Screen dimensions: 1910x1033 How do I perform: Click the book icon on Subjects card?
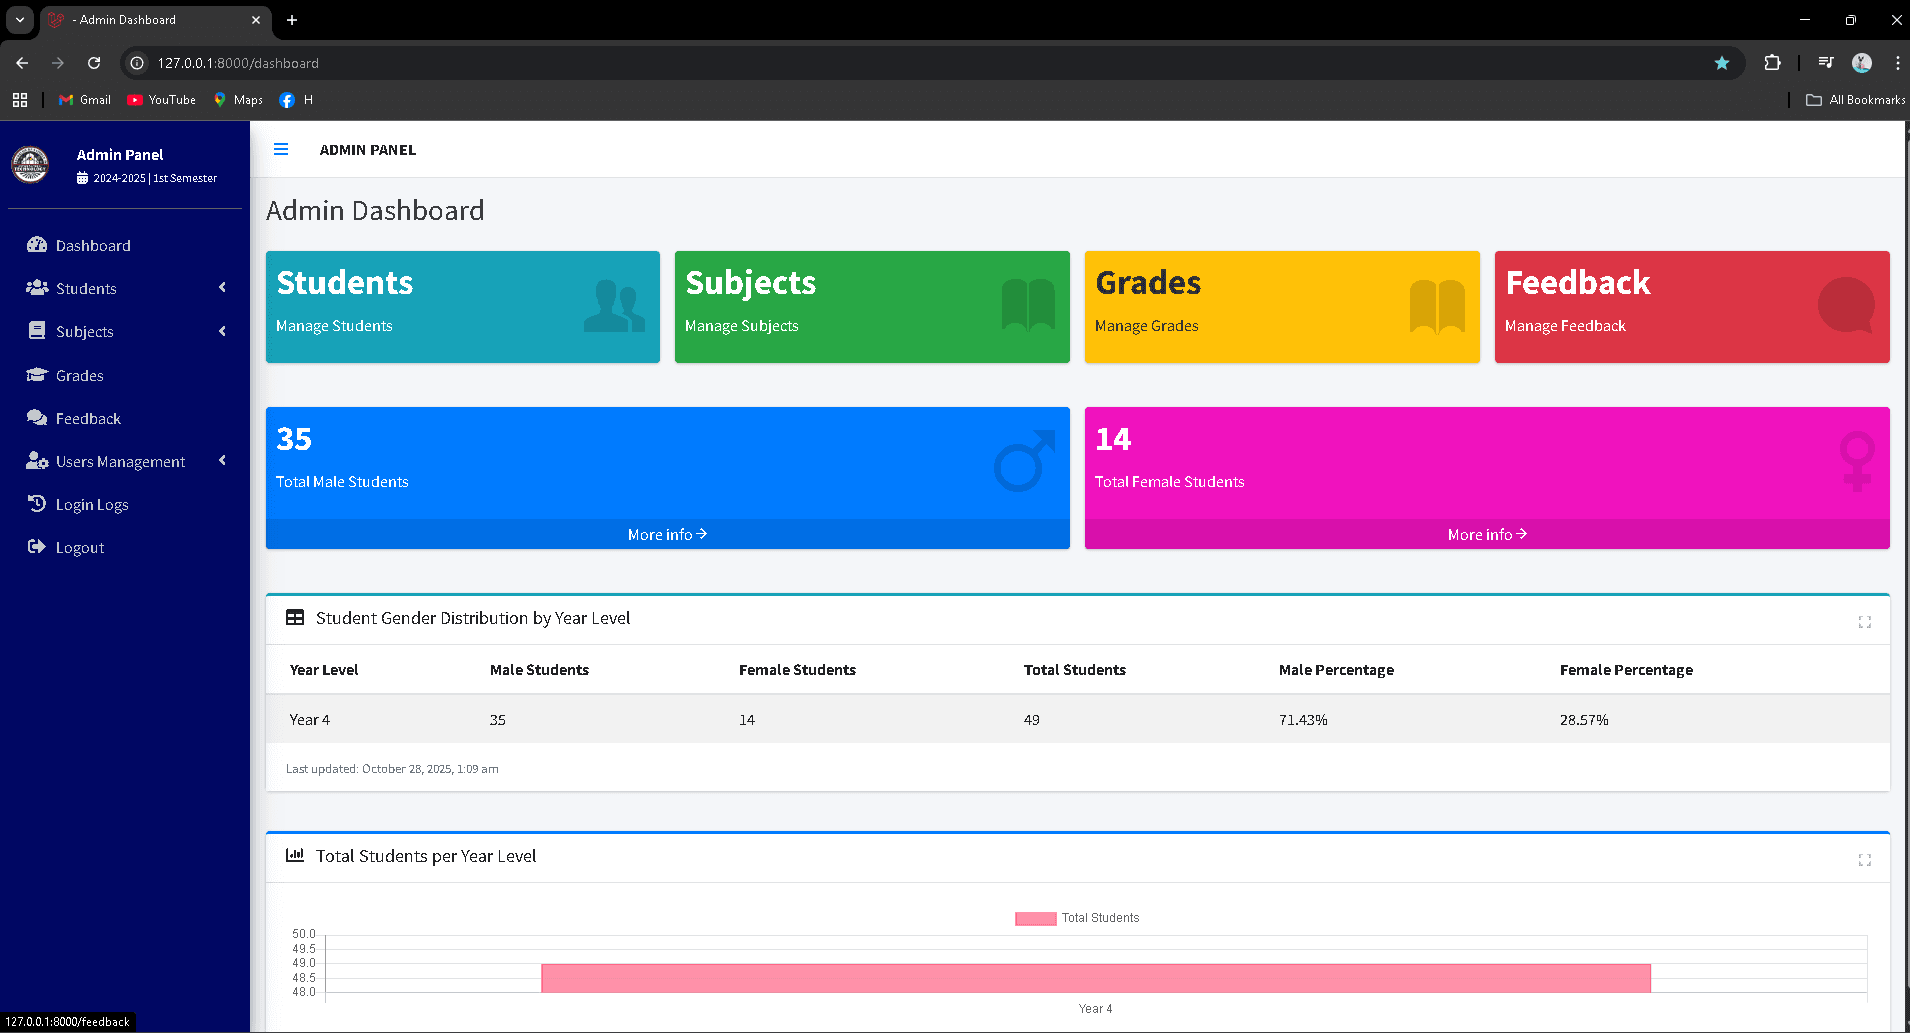pyautogui.click(x=1028, y=305)
